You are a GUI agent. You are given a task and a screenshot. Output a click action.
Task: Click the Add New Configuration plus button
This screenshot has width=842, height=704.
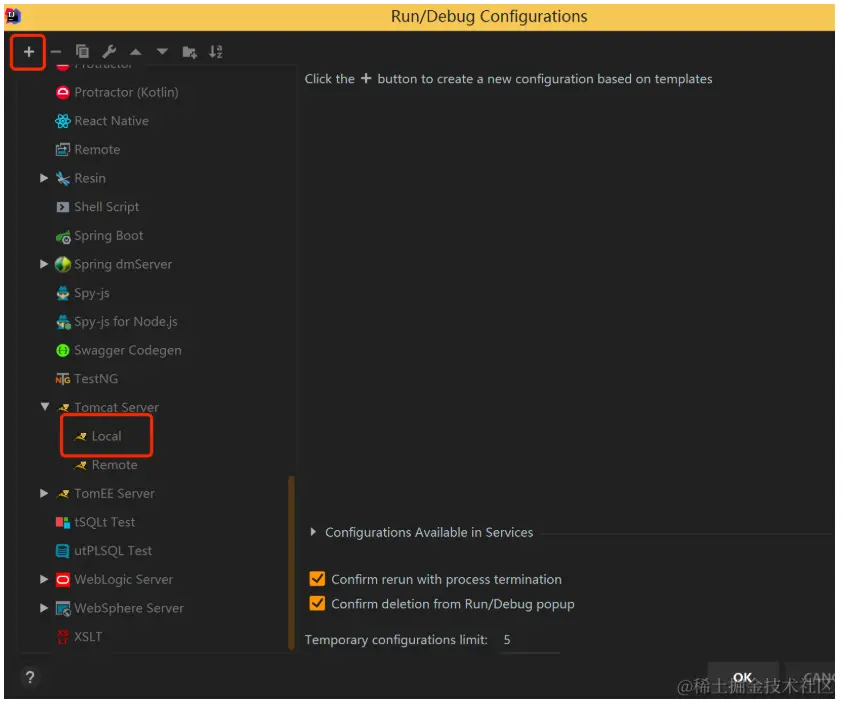[x=28, y=52]
